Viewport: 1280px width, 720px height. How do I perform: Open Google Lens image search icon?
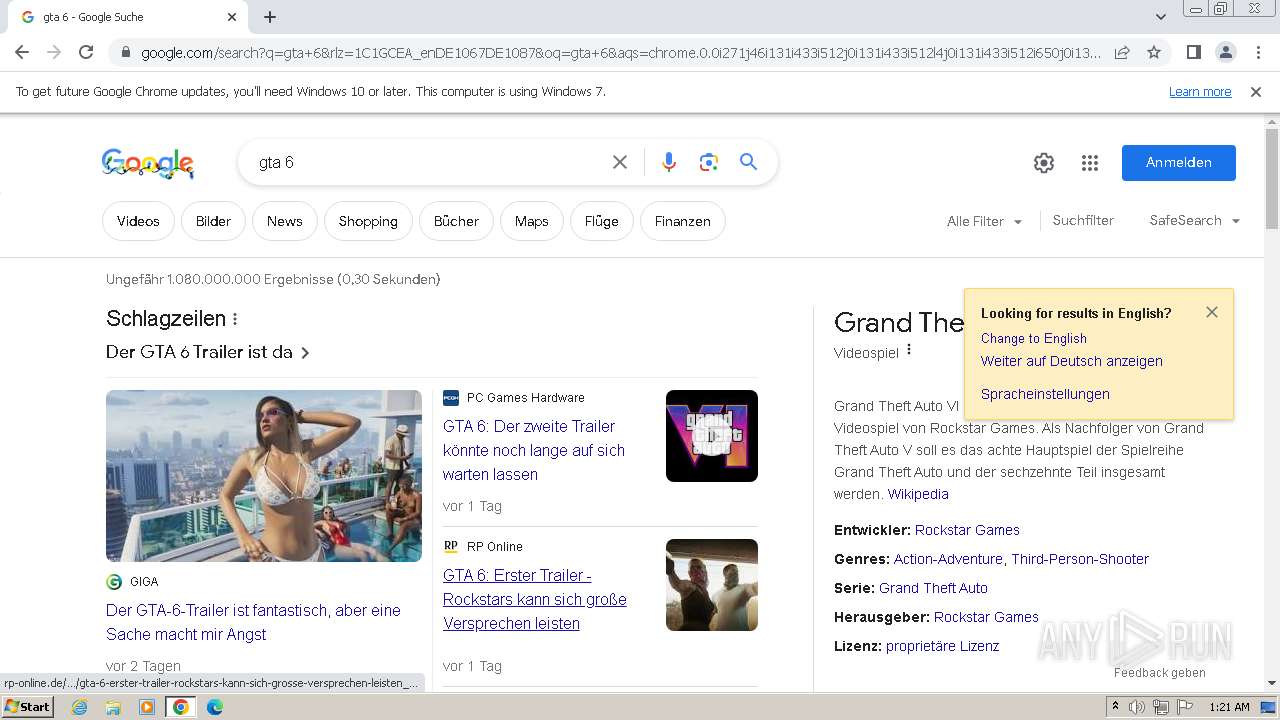(x=709, y=162)
